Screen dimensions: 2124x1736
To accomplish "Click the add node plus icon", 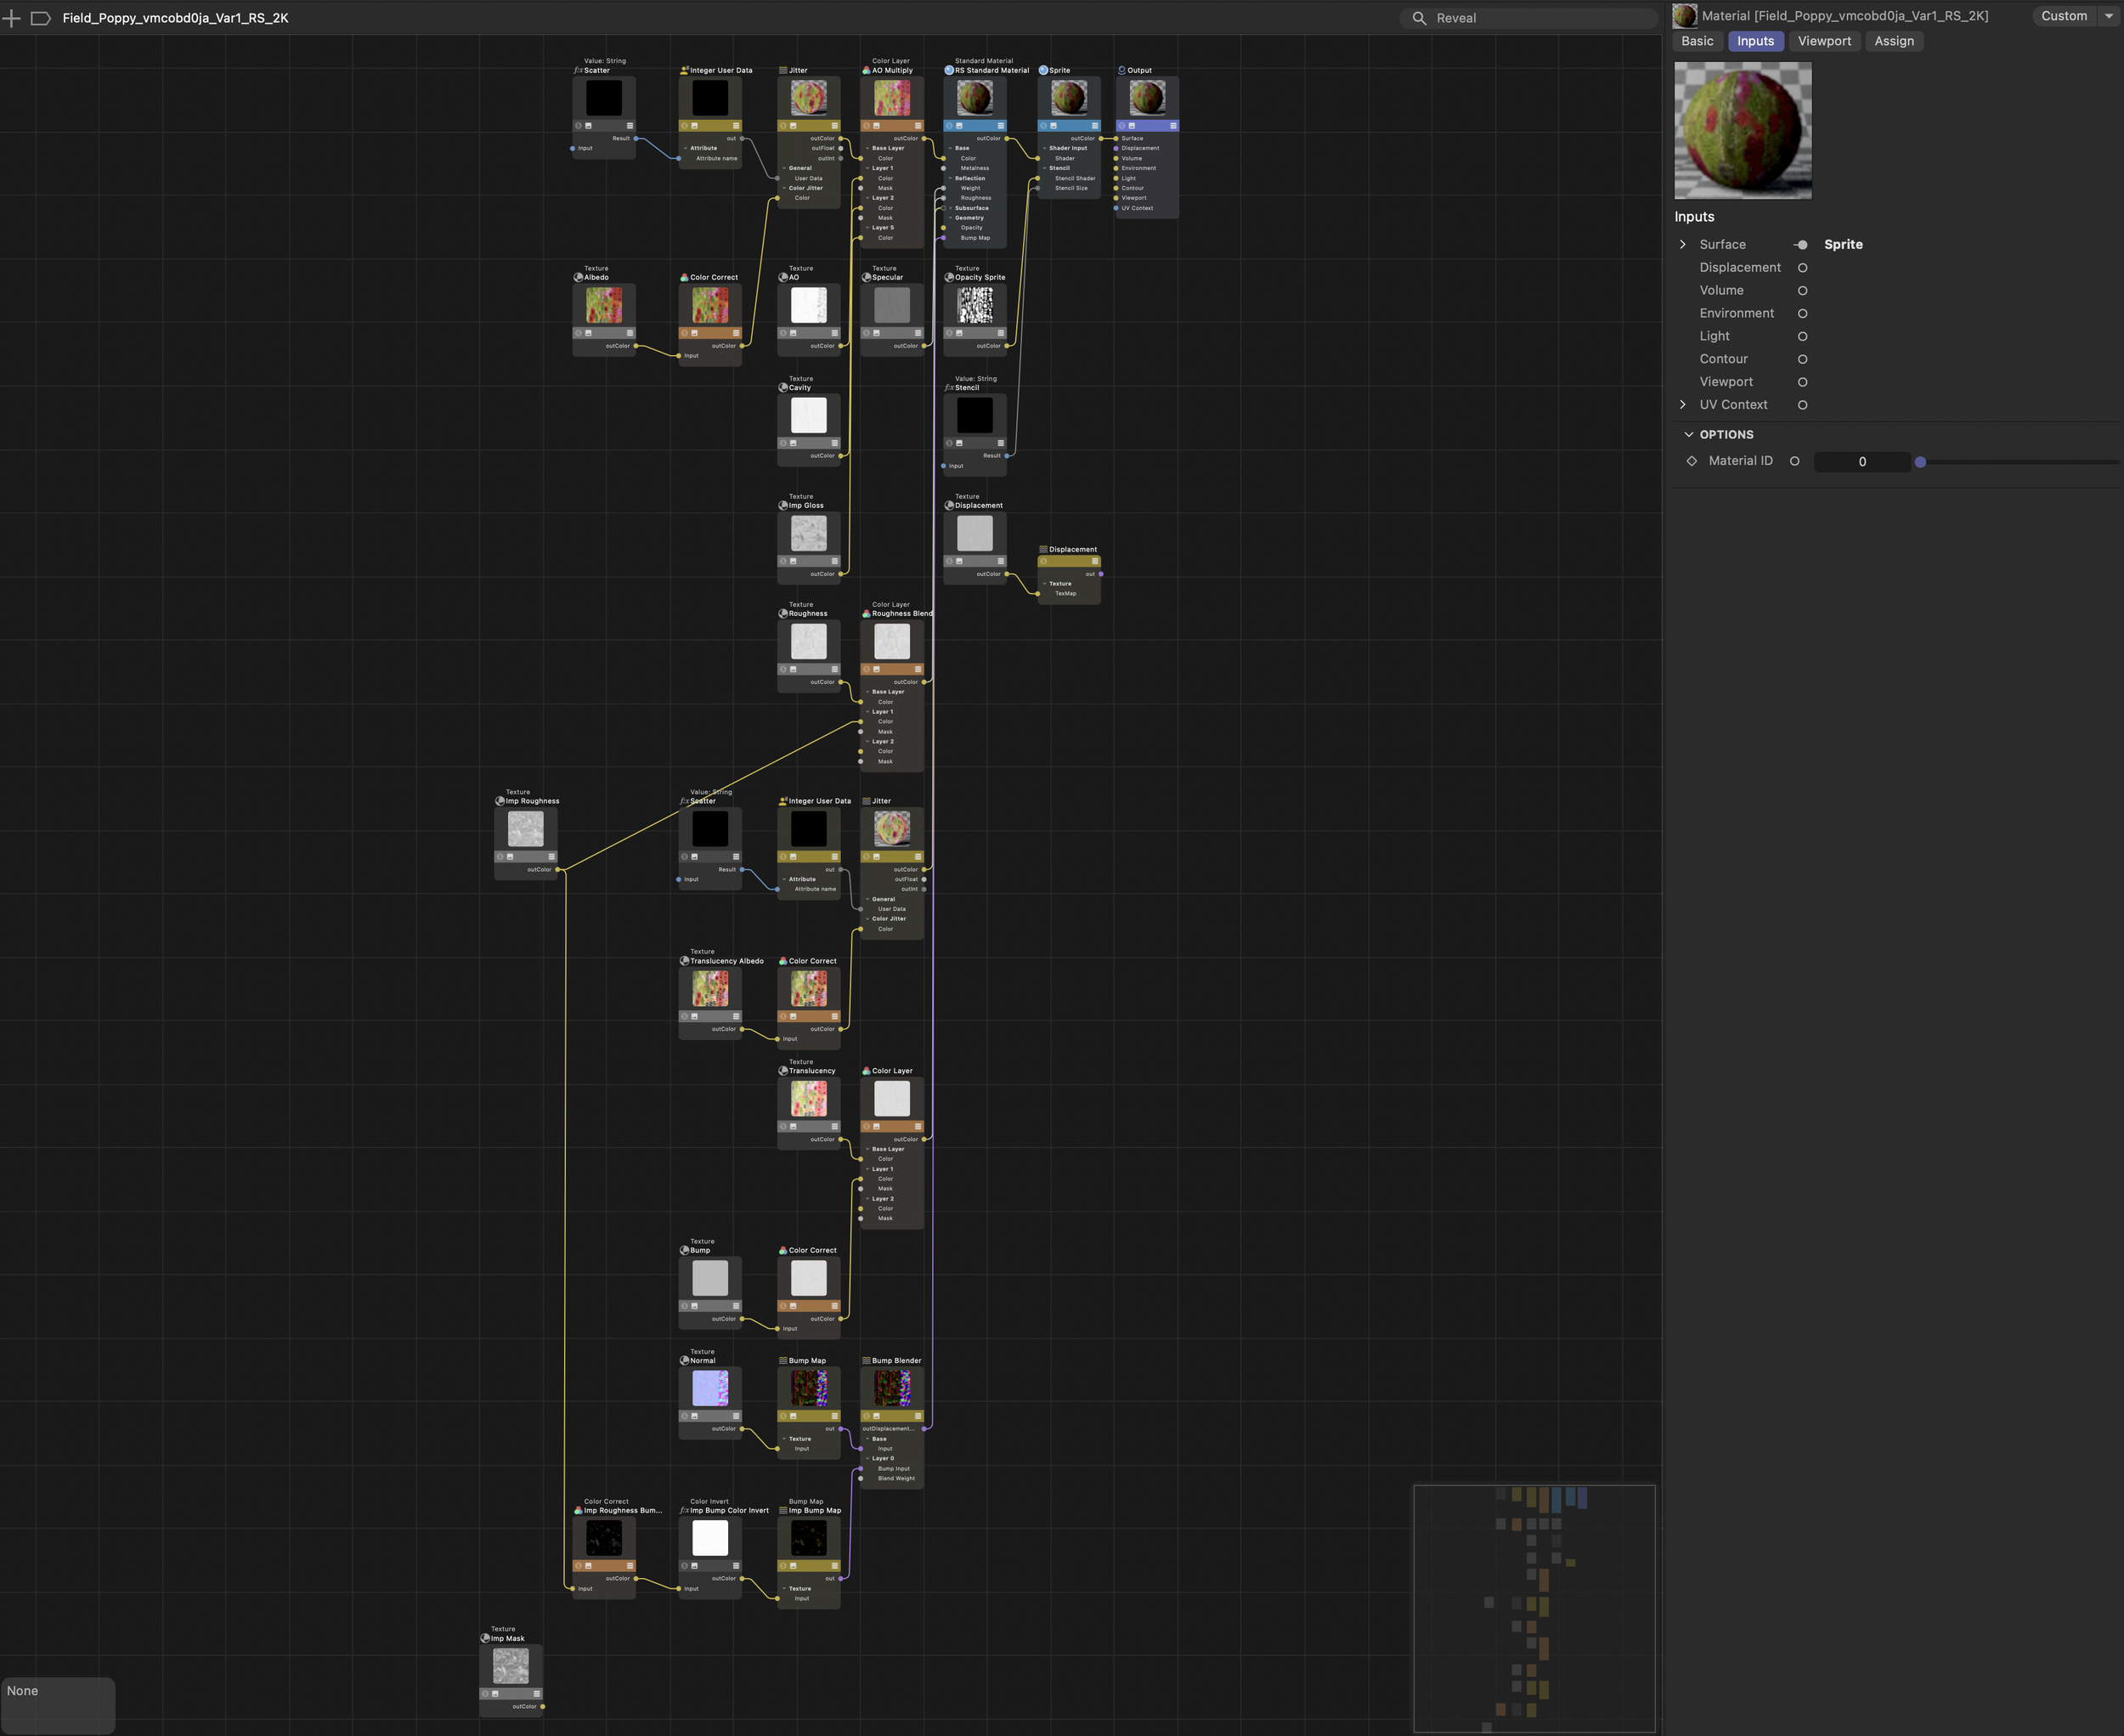I will coord(11,18).
